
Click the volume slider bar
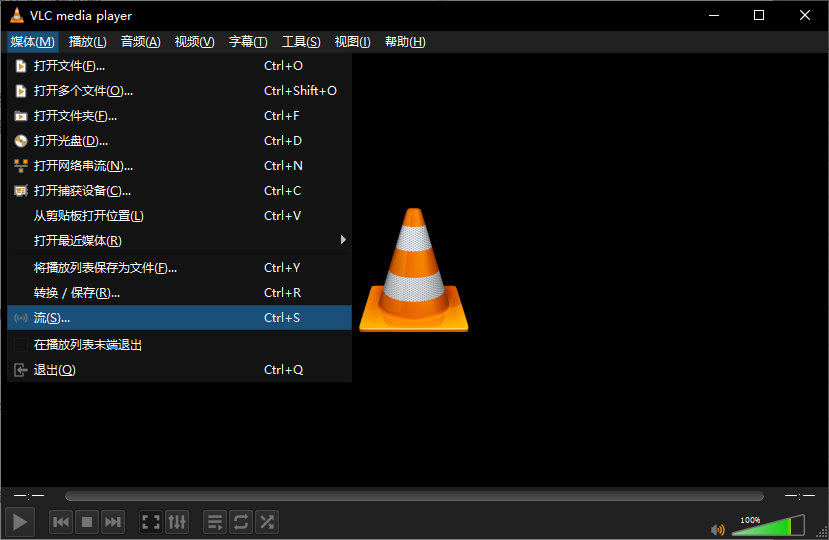tap(767, 526)
